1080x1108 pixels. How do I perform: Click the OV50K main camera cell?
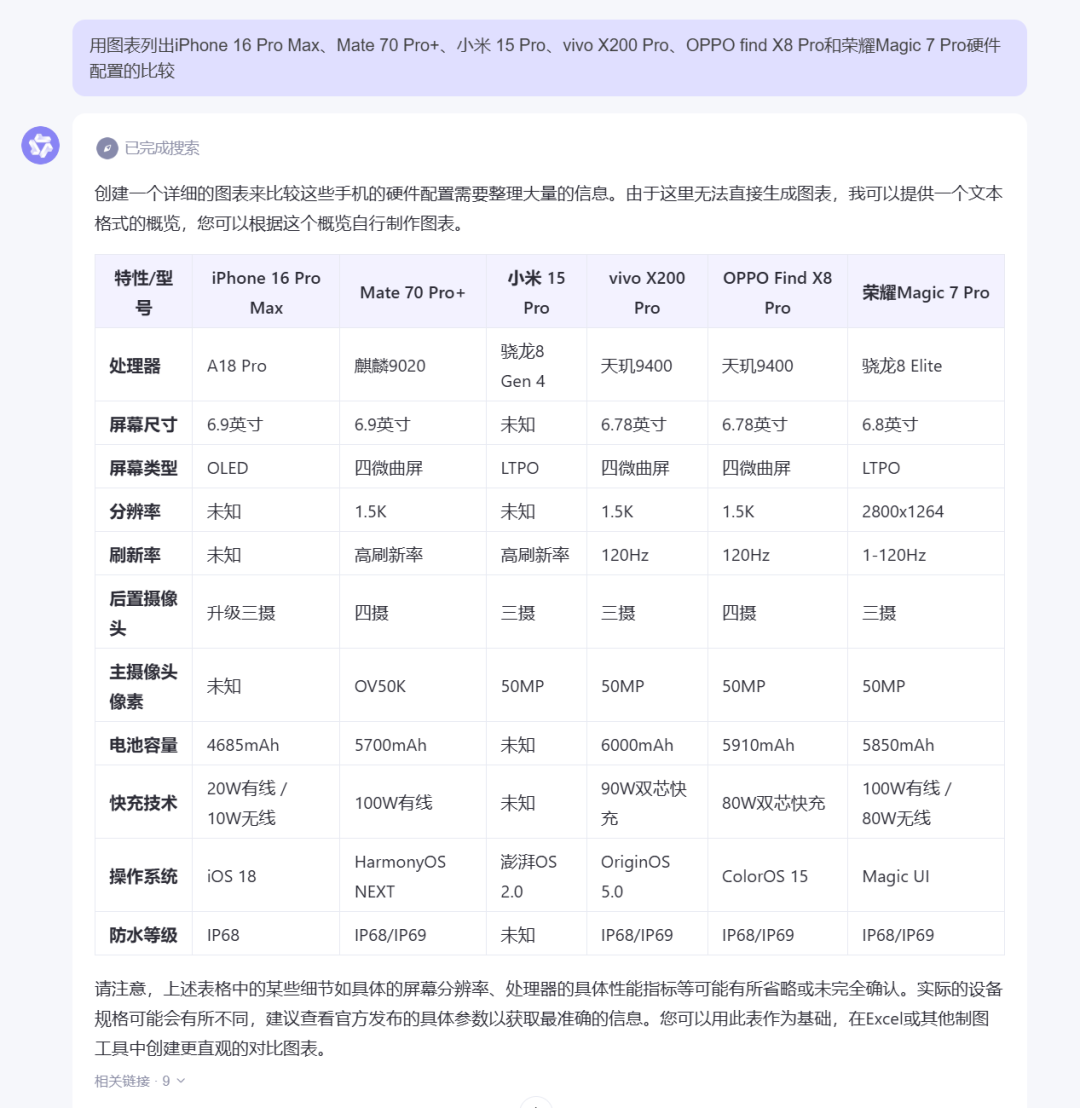pyautogui.click(x=413, y=686)
